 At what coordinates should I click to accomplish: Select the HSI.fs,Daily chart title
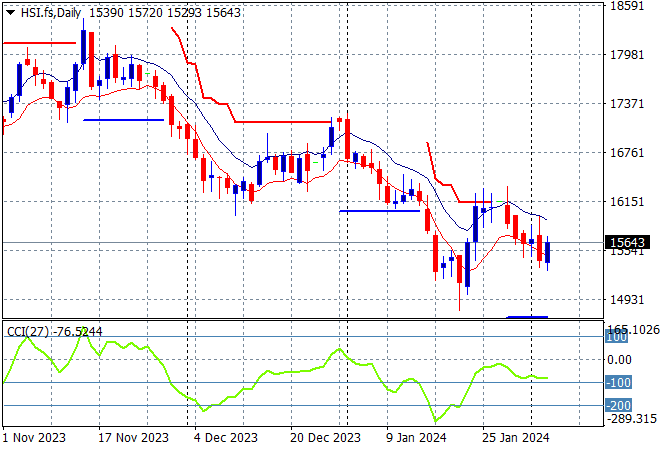pyautogui.click(x=50, y=10)
